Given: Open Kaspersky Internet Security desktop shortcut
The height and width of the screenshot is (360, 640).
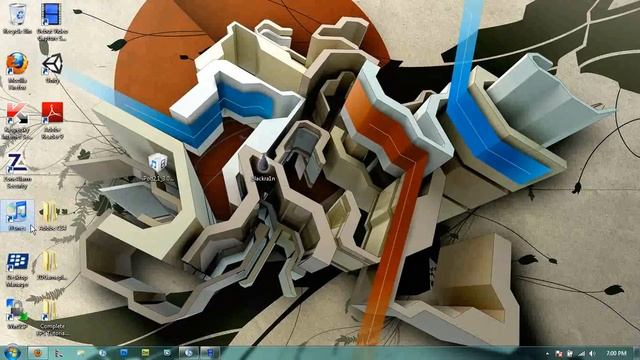Looking at the screenshot, I should tap(17, 121).
